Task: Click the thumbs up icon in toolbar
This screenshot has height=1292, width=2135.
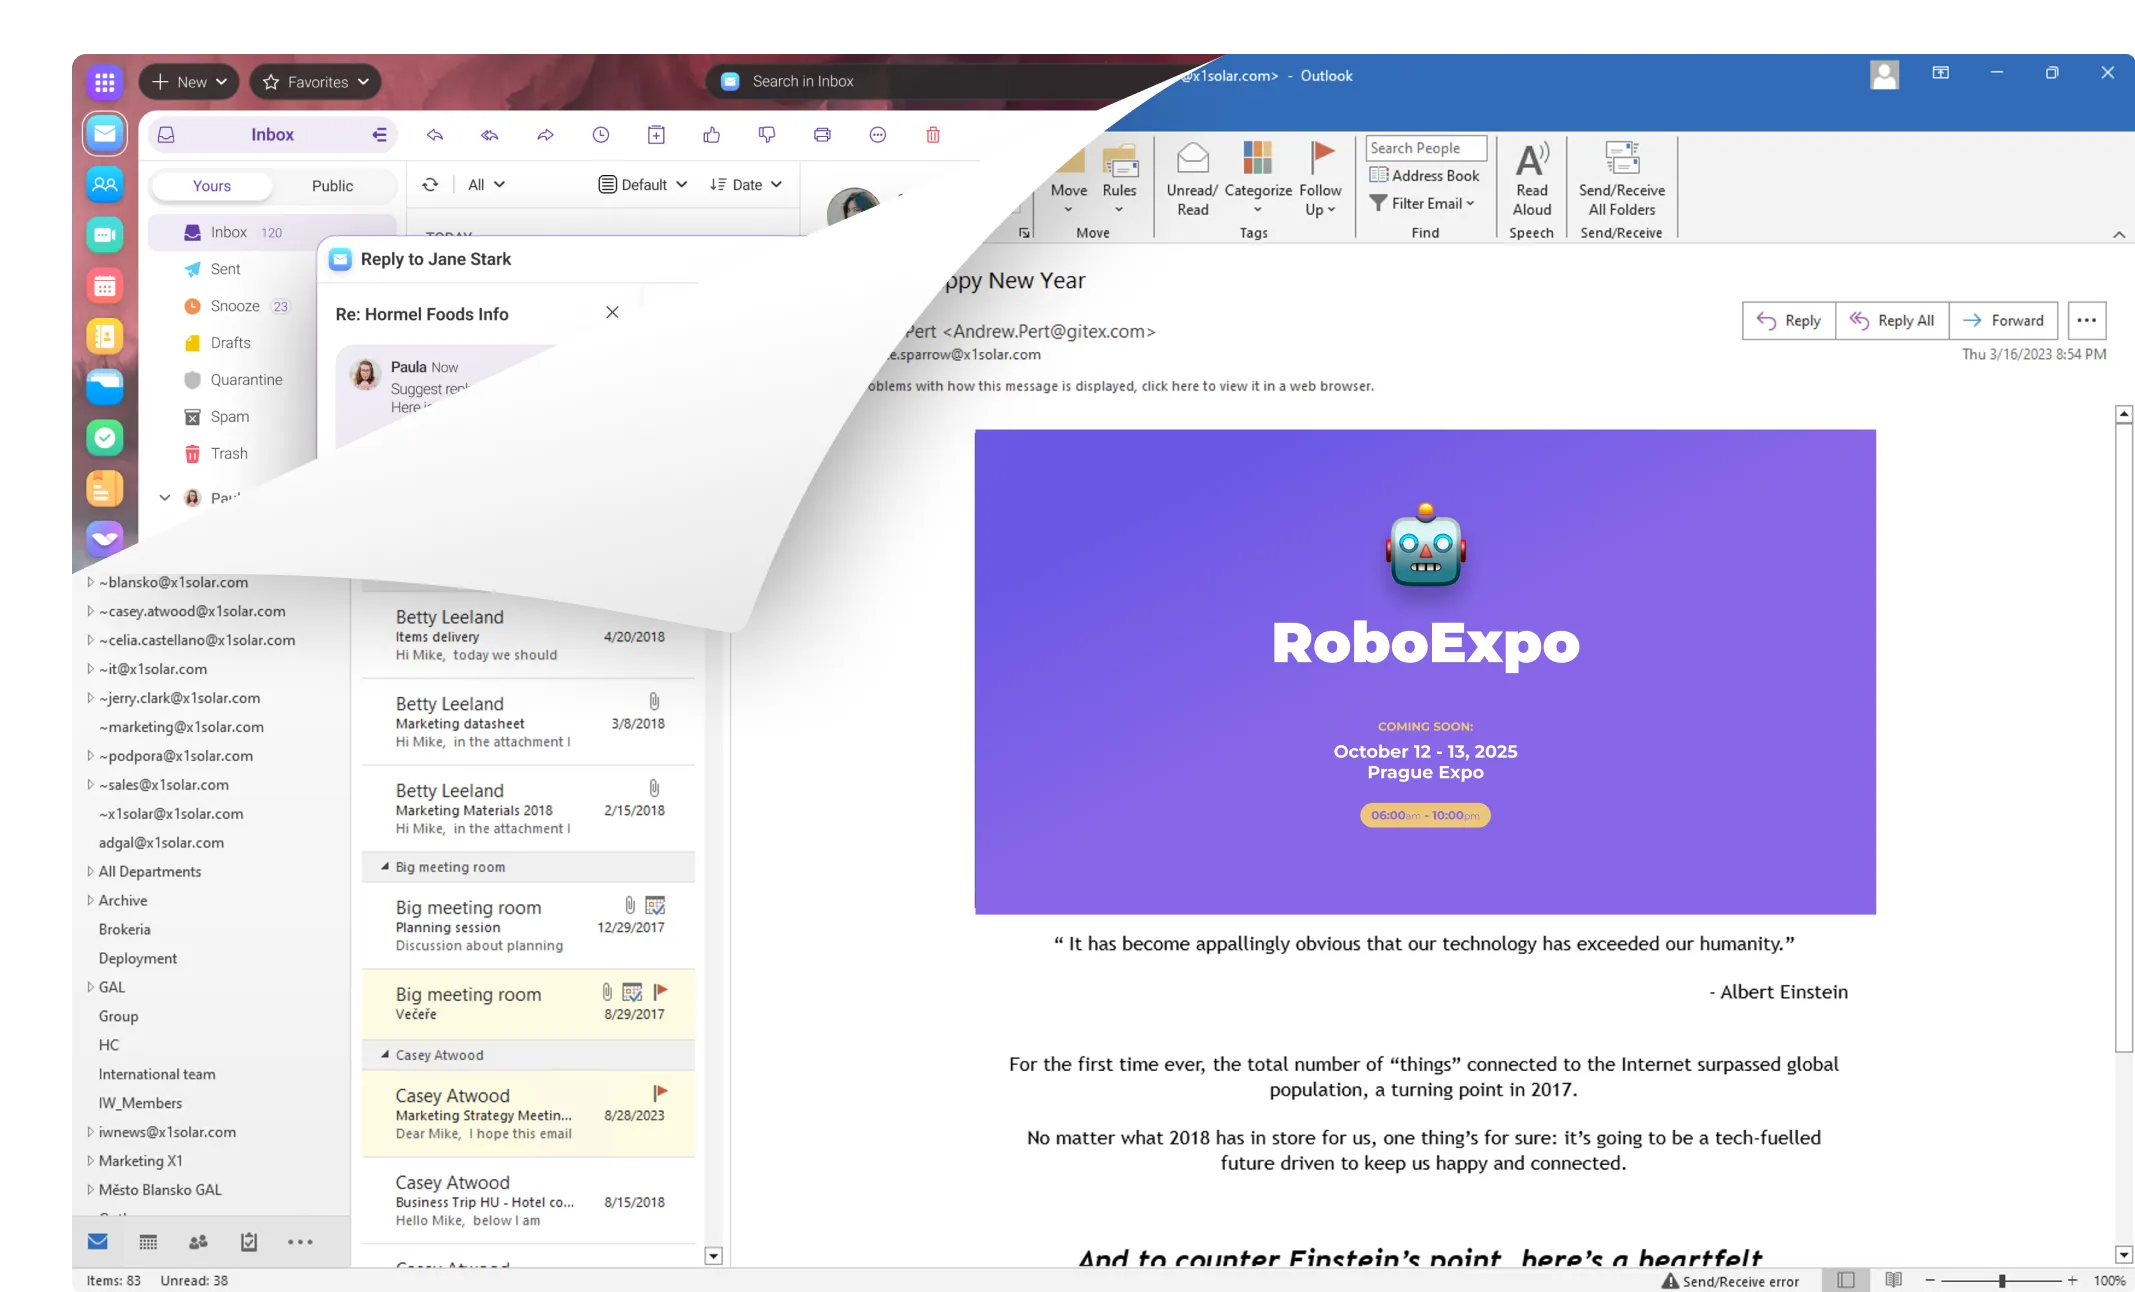Action: pos(711,135)
